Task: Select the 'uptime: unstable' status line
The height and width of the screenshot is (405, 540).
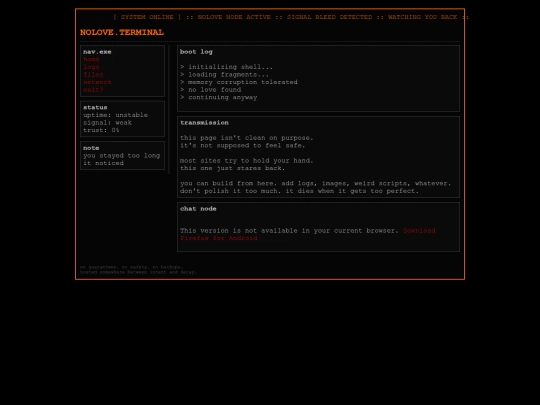Action: point(115,115)
